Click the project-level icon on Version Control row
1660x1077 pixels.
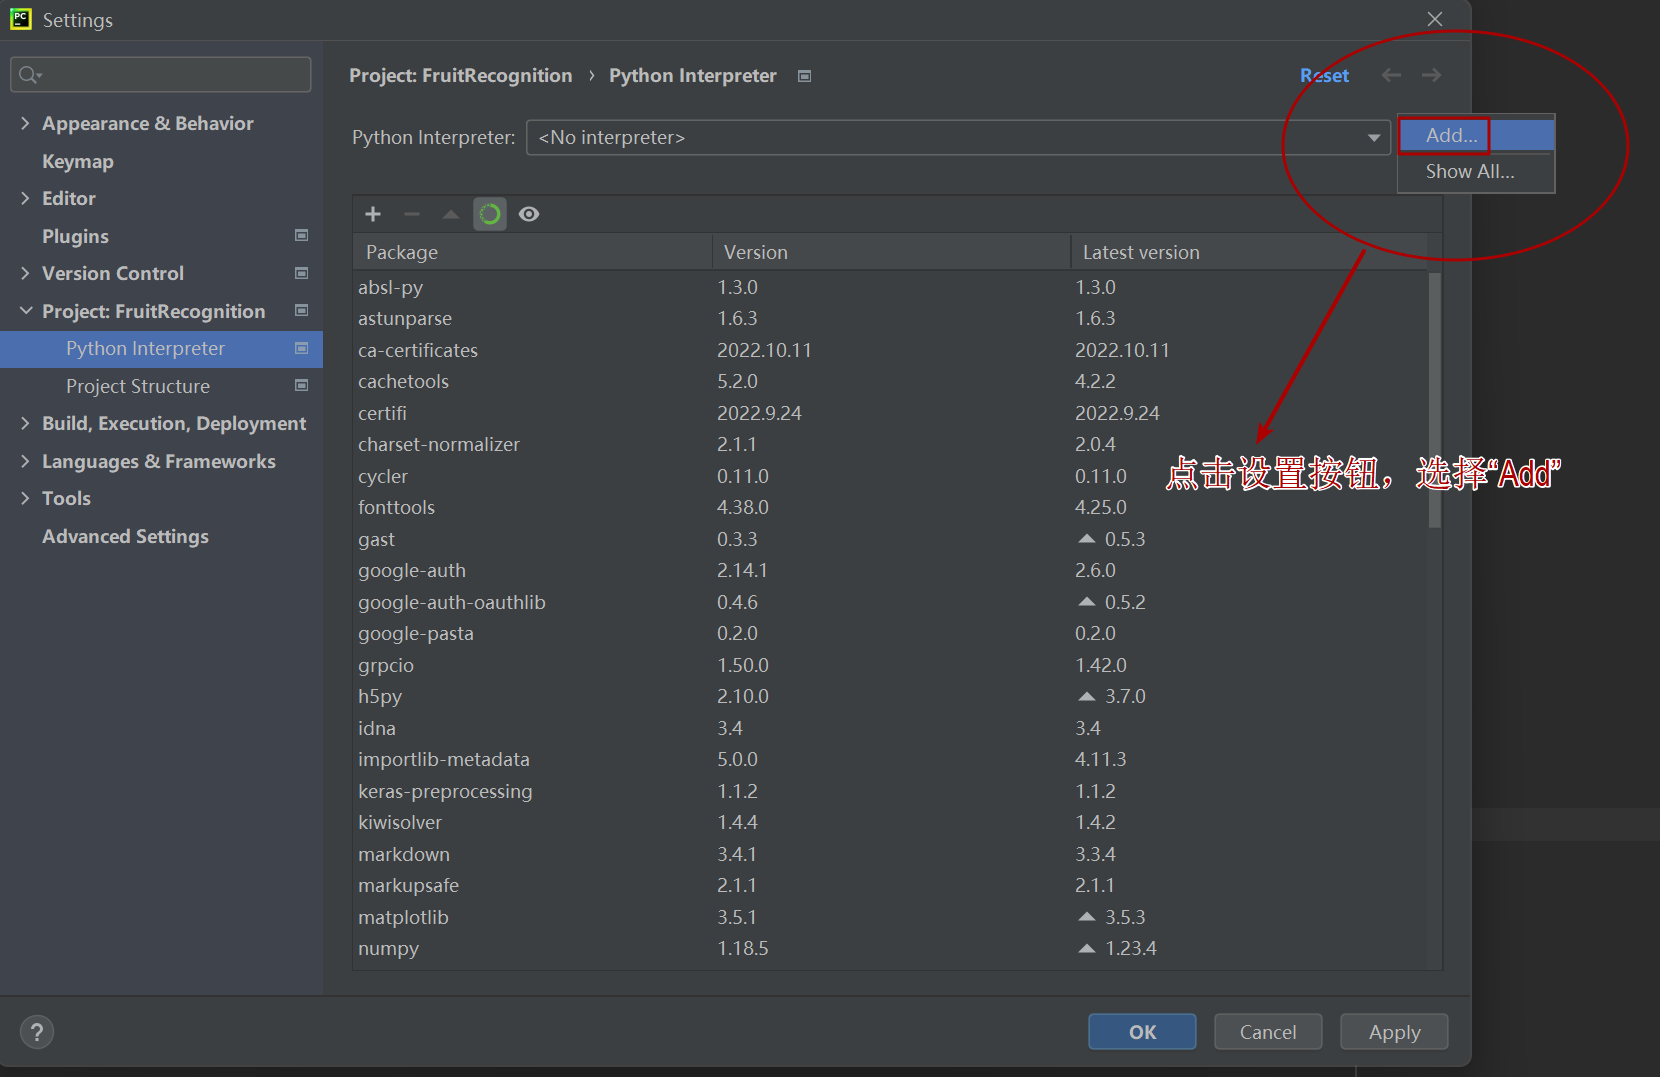click(x=301, y=273)
